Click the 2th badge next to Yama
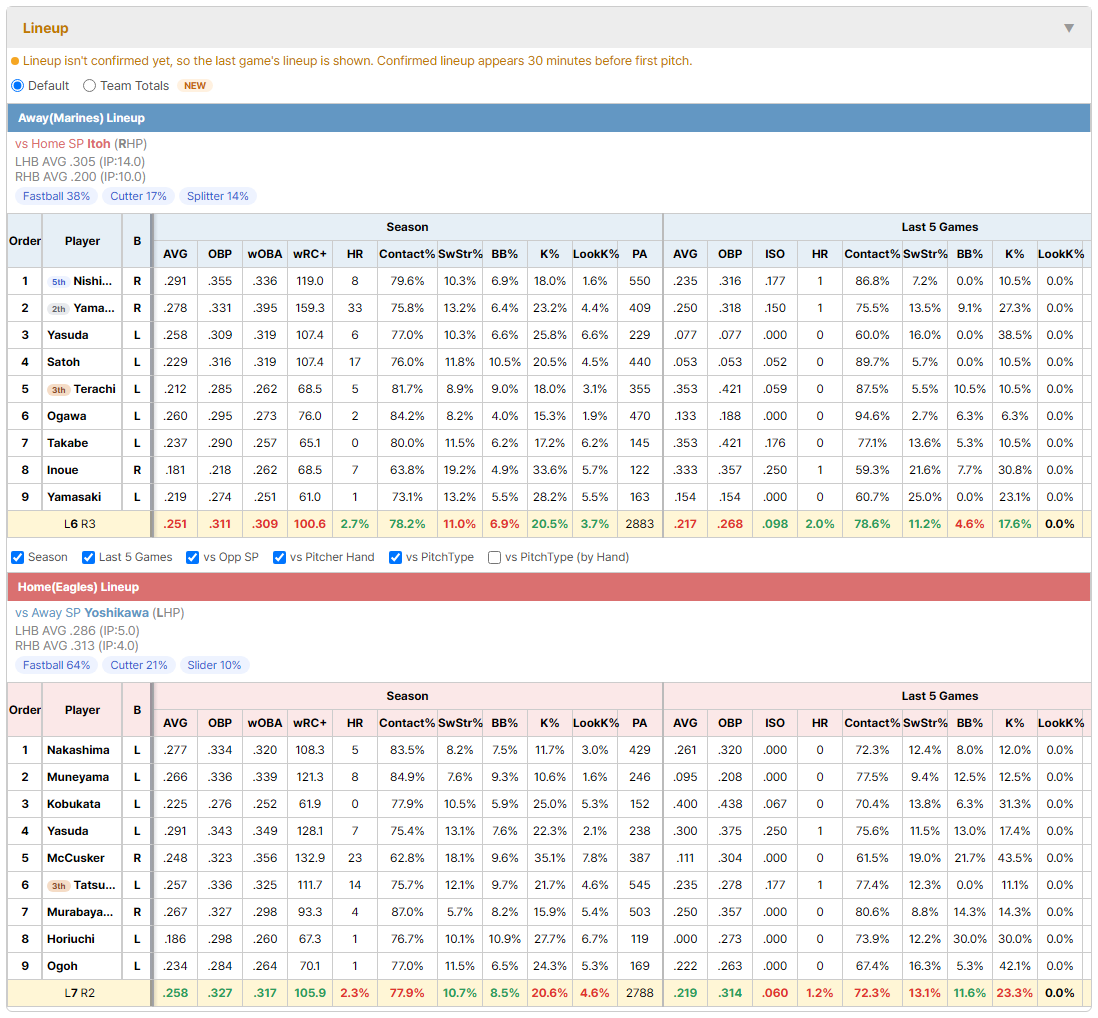This screenshot has height=1018, width=1098. coord(59,309)
